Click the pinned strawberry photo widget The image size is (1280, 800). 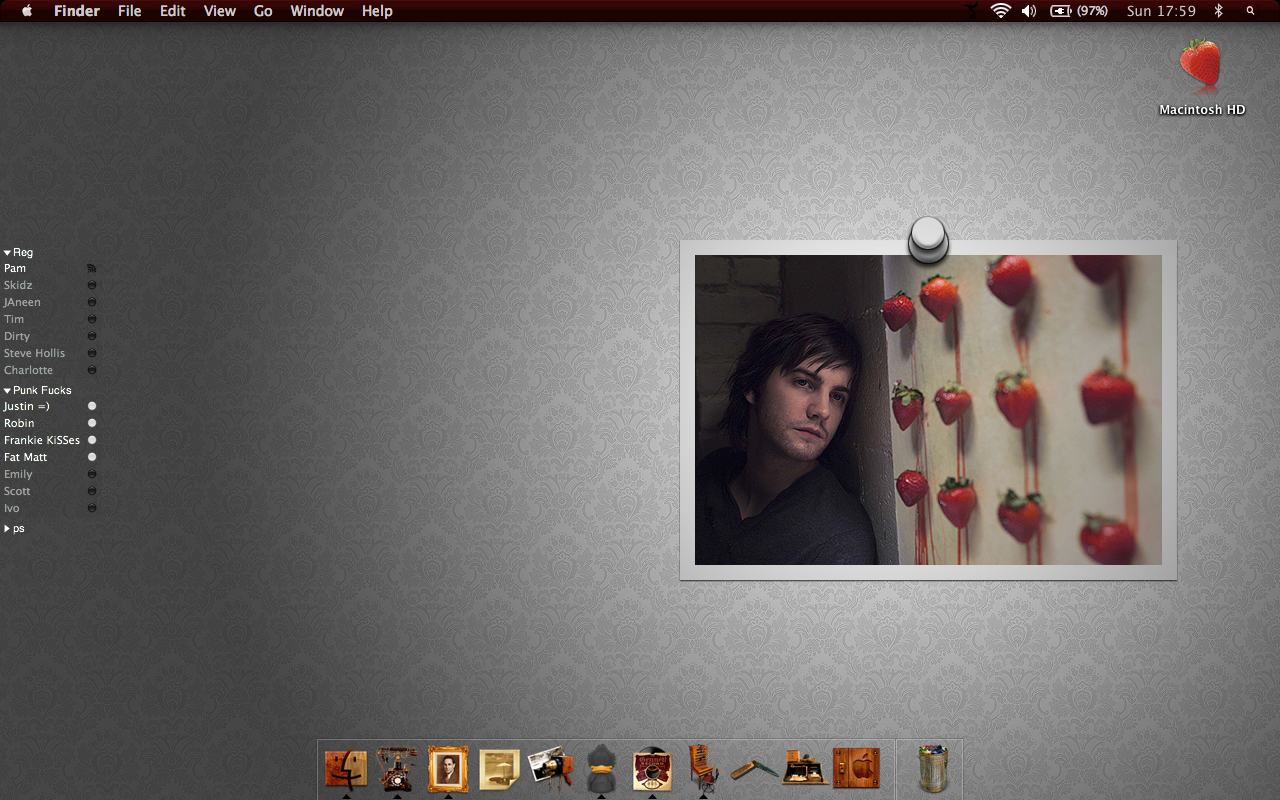928,410
